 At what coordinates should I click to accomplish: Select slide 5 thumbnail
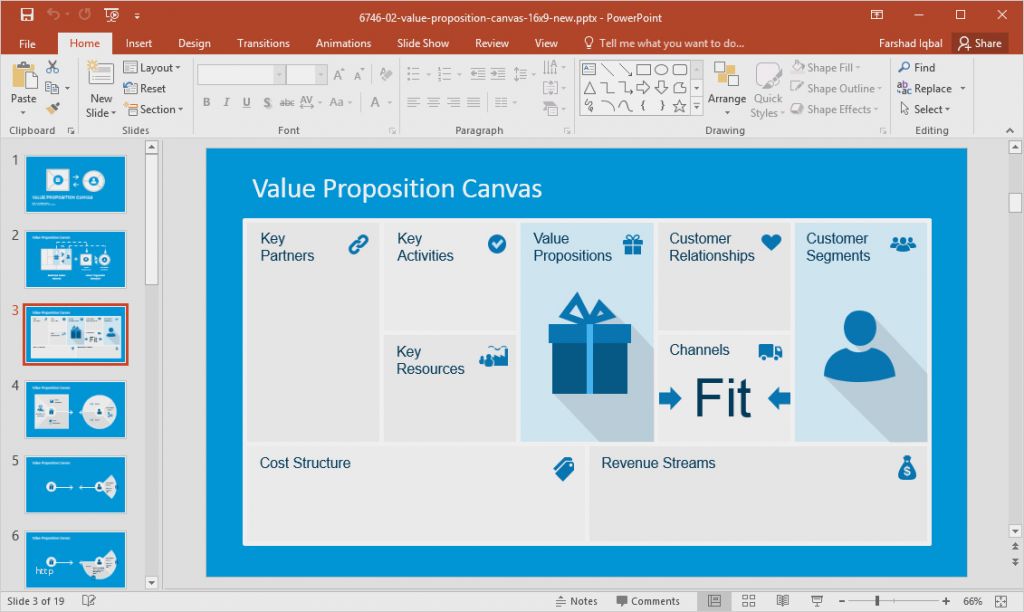(x=75, y=485)
